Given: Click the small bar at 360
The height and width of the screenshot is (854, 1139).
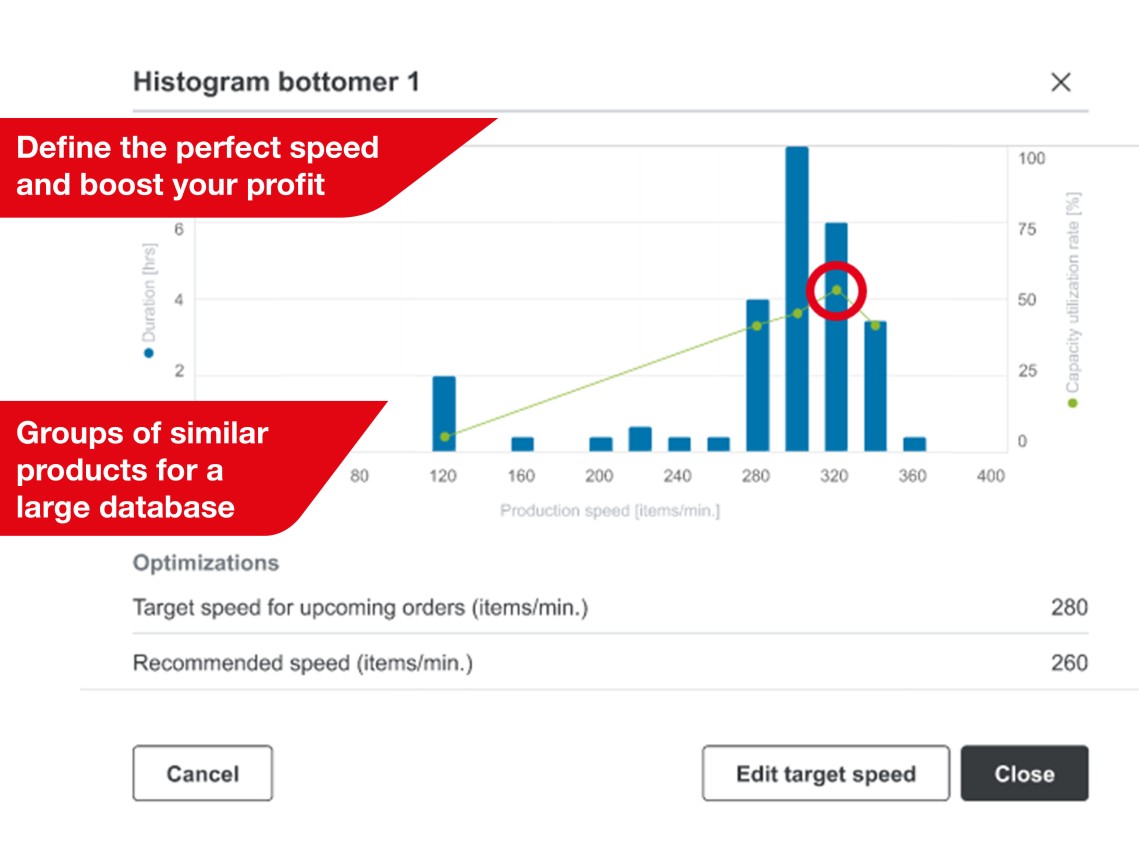Looking at the screenshot, I should point(914,444).
